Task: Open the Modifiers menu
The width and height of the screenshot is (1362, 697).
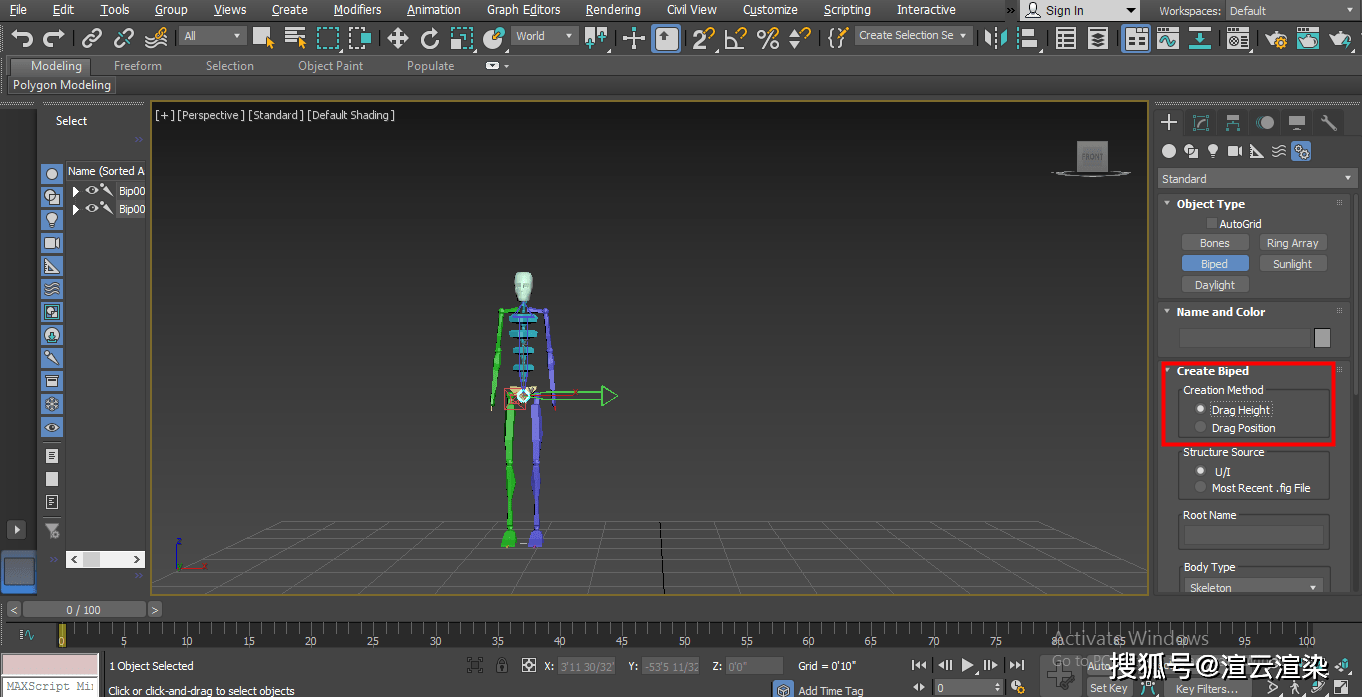Action: pos(357,10)
